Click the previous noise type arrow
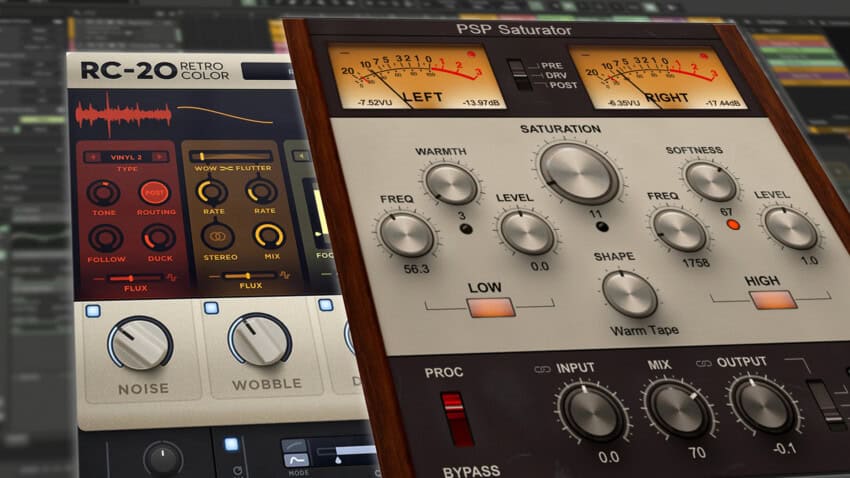This screenshot has height=478, width=850. point(93,156)
